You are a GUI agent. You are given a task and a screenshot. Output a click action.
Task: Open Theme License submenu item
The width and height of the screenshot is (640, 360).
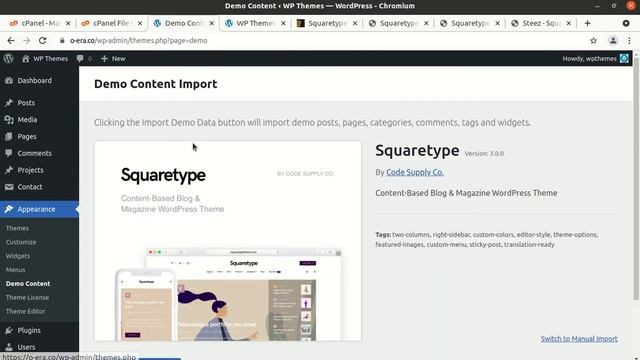click(27, 298)
